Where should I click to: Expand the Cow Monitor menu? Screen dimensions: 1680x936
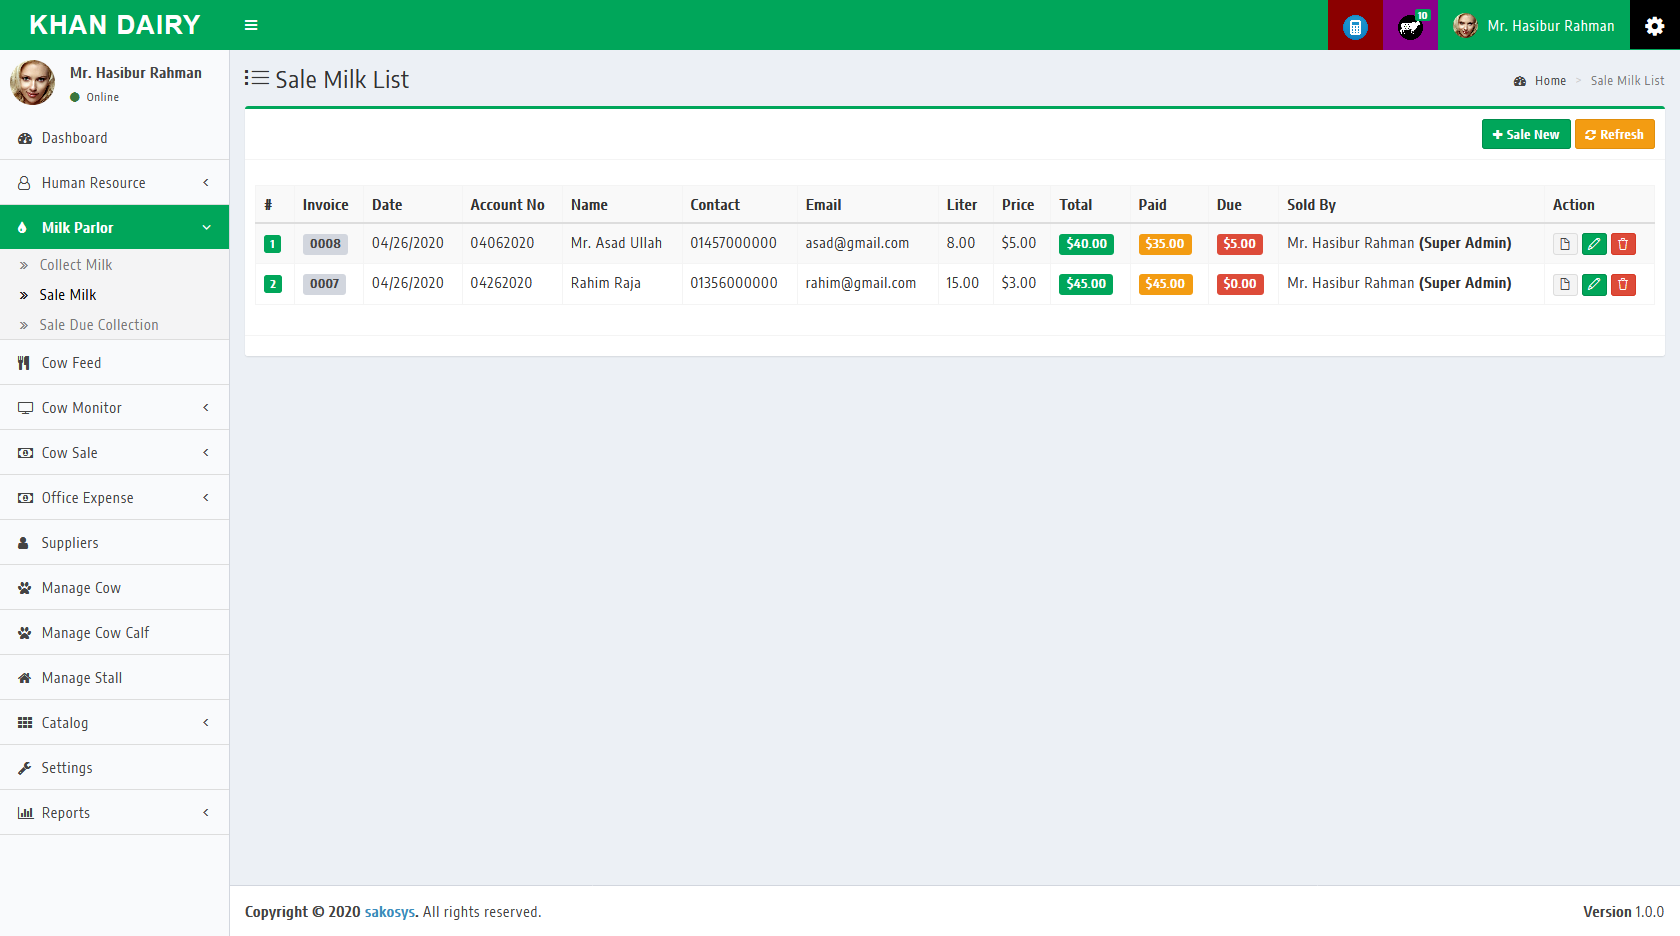coord(114,408)
